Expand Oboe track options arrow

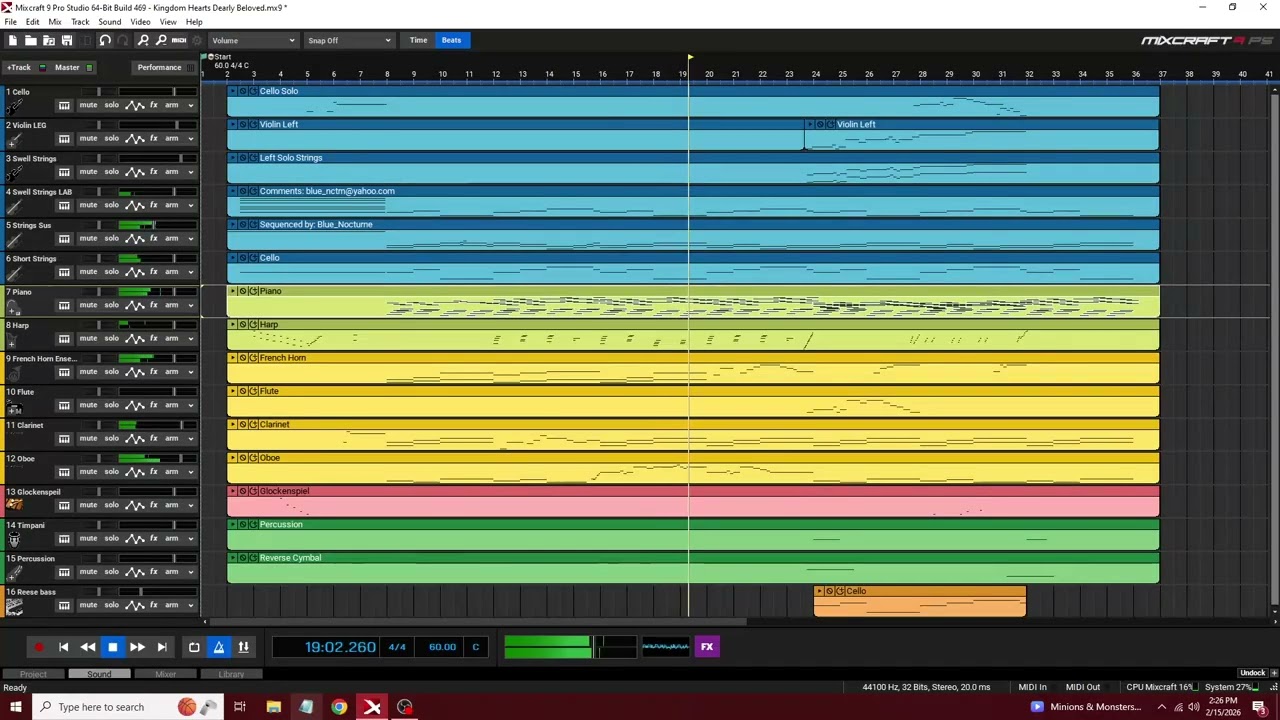190,472
